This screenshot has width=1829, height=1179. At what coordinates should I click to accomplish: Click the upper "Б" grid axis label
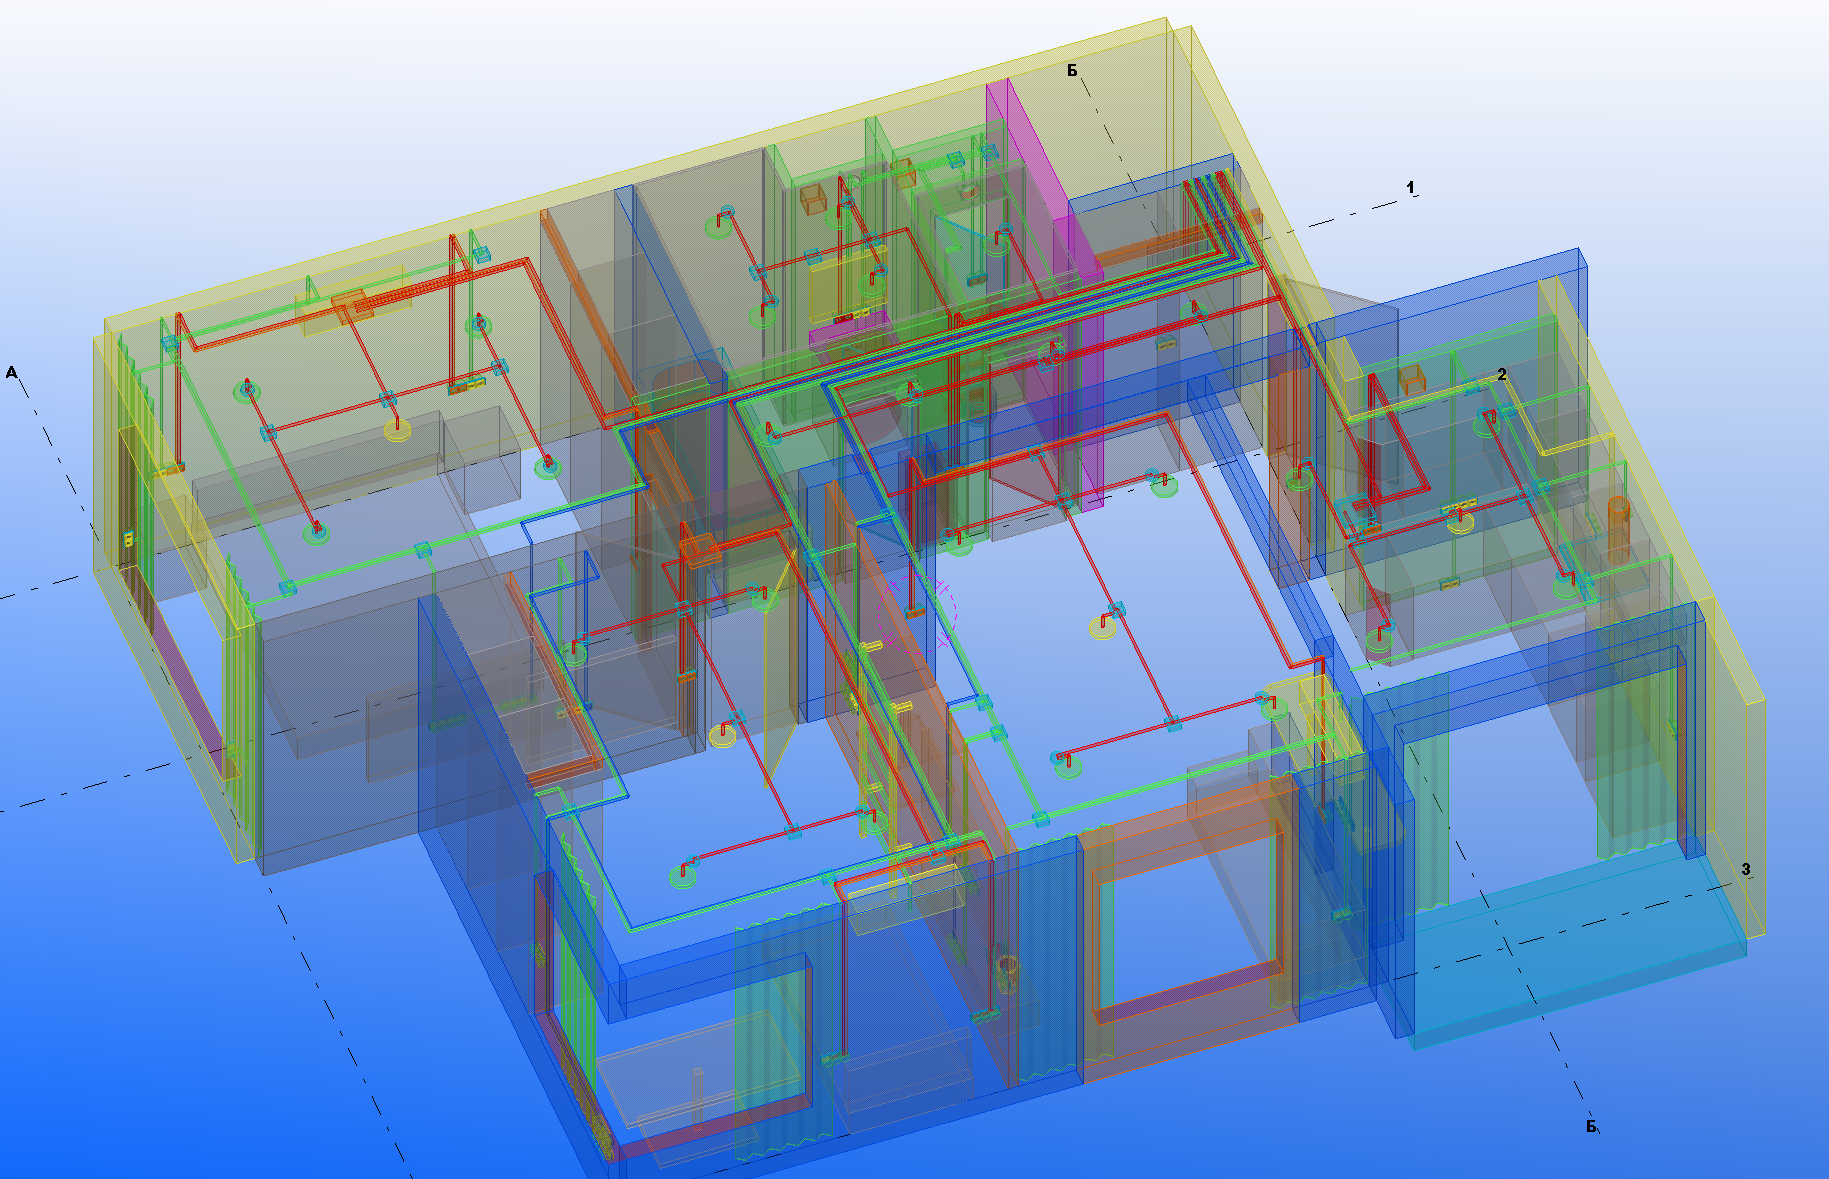[x=1072, y=71]
